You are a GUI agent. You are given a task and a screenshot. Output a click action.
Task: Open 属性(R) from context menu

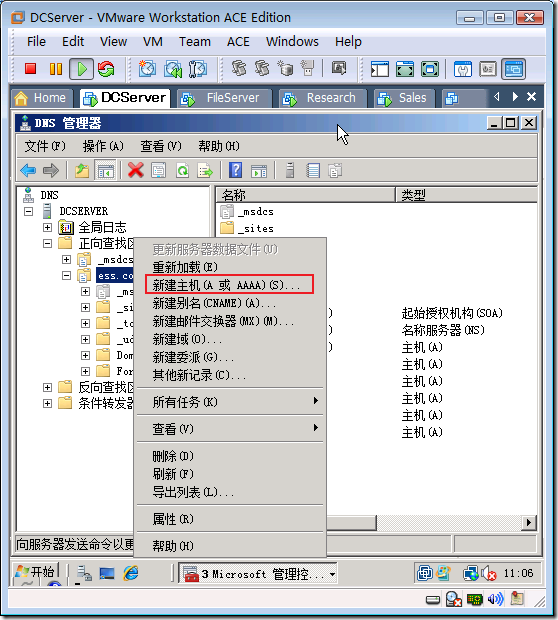tap(231, 519)
